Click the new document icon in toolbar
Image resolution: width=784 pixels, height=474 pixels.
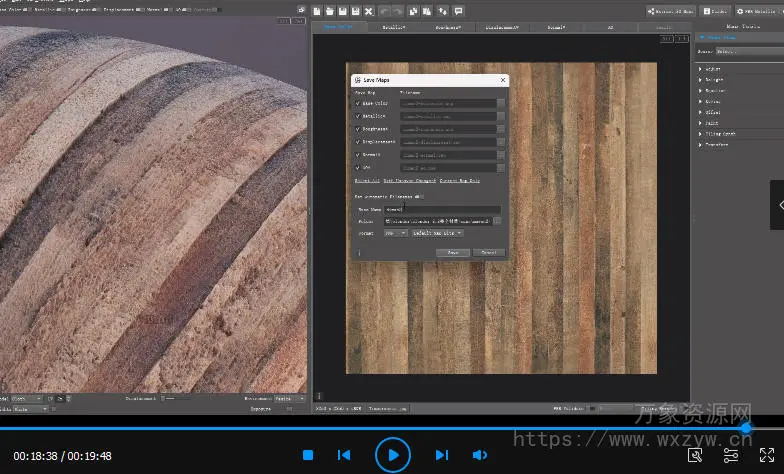pyautogui.click(x=316, y=11)
